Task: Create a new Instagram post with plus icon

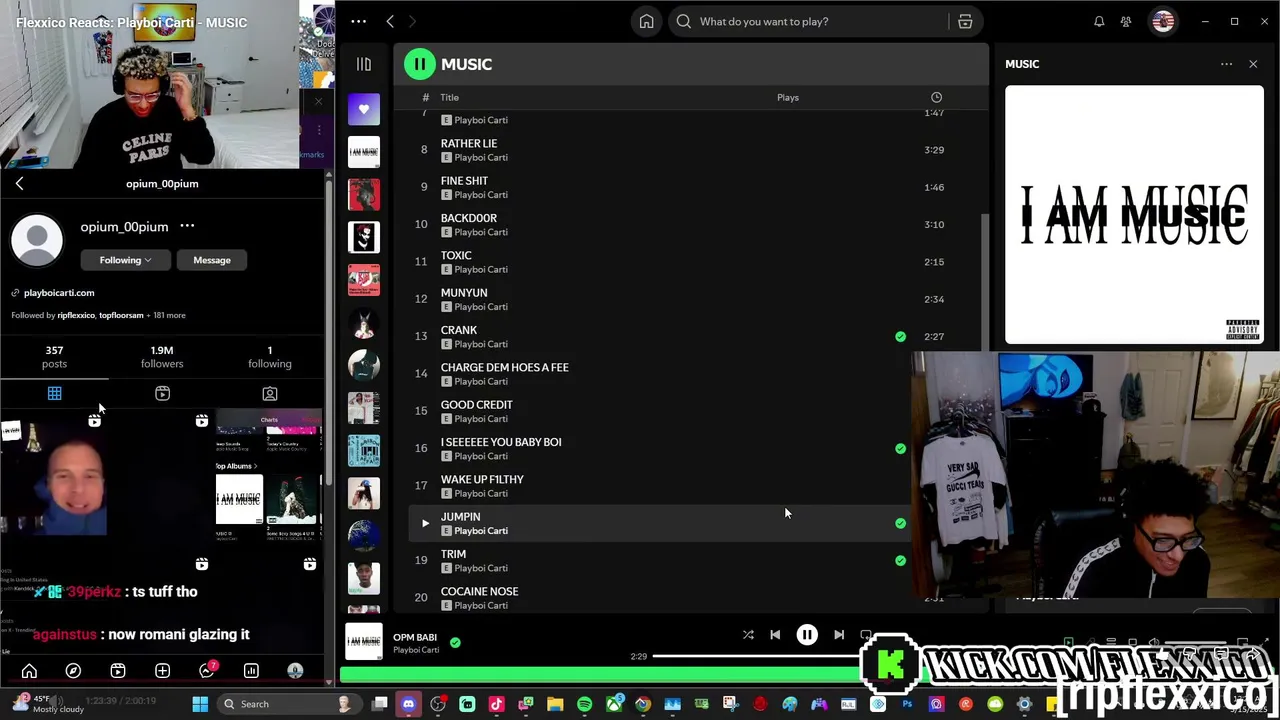Action: pos(162,671)
